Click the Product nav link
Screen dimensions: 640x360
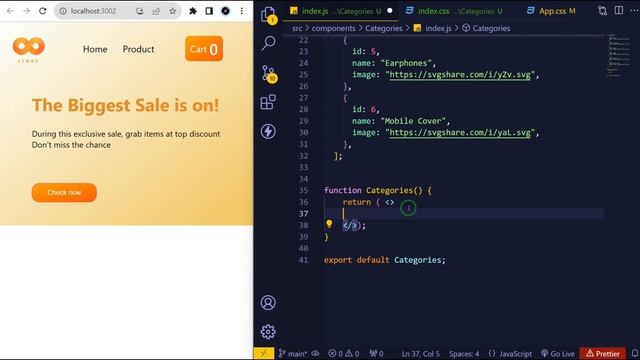[138, 49]
